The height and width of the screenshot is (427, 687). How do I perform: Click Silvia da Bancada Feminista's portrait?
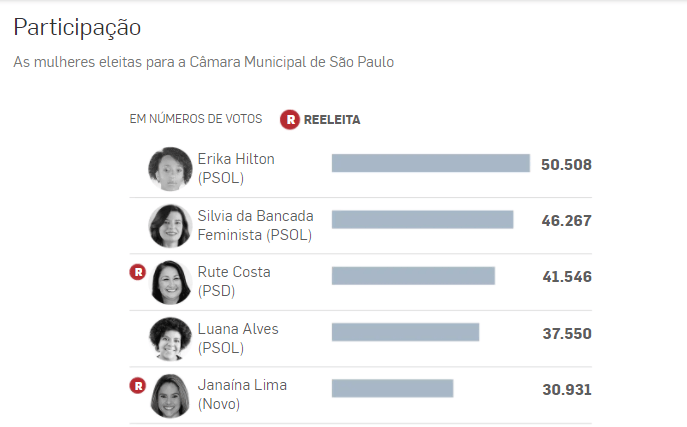(170, 226)
